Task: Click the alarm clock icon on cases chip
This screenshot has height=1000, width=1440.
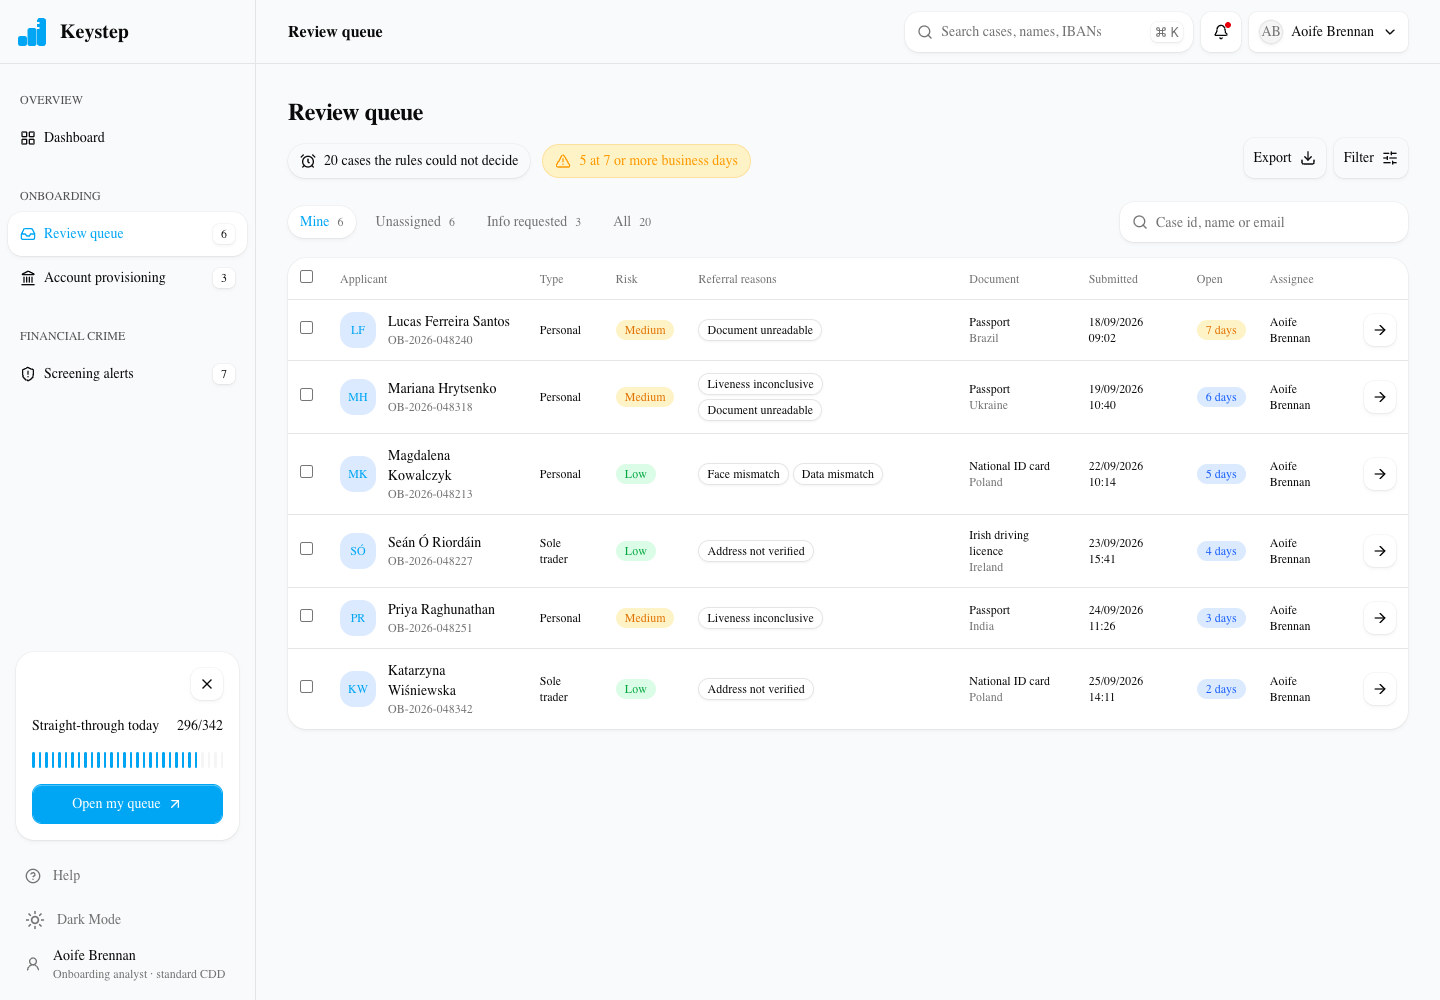Action: (308, 161)
